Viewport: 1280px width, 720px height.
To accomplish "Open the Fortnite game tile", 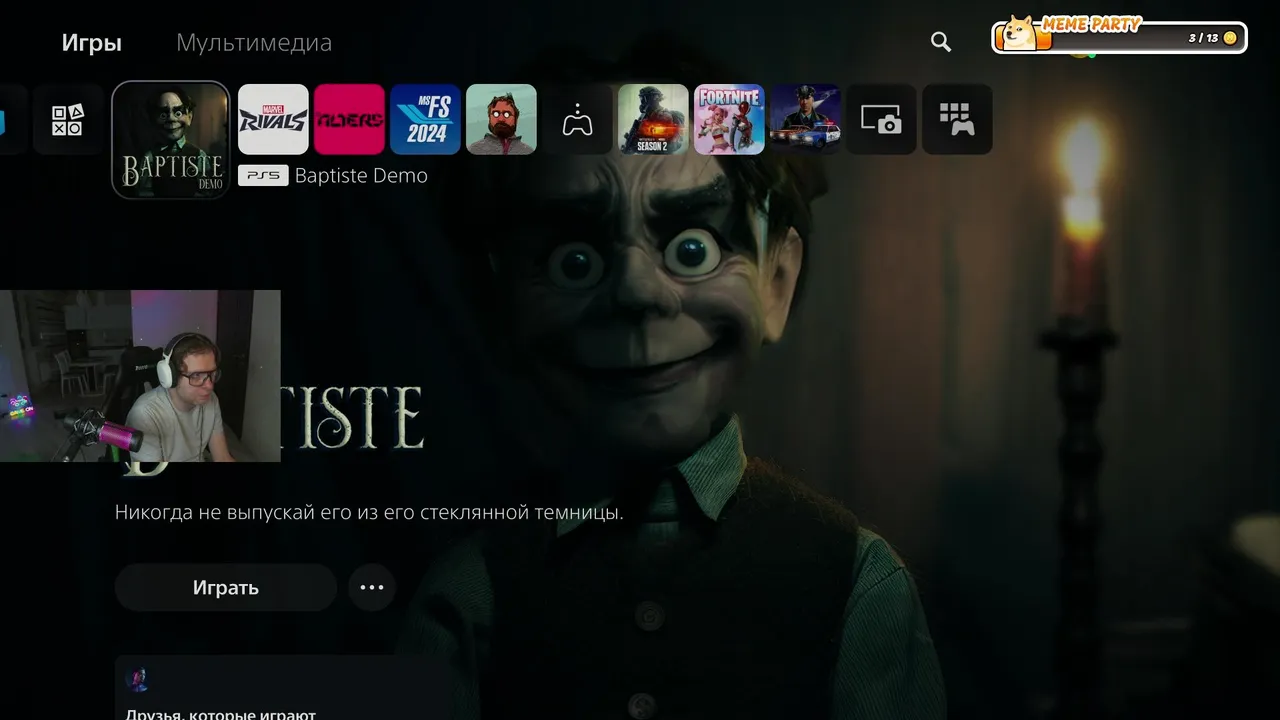I will coord(729,119).
